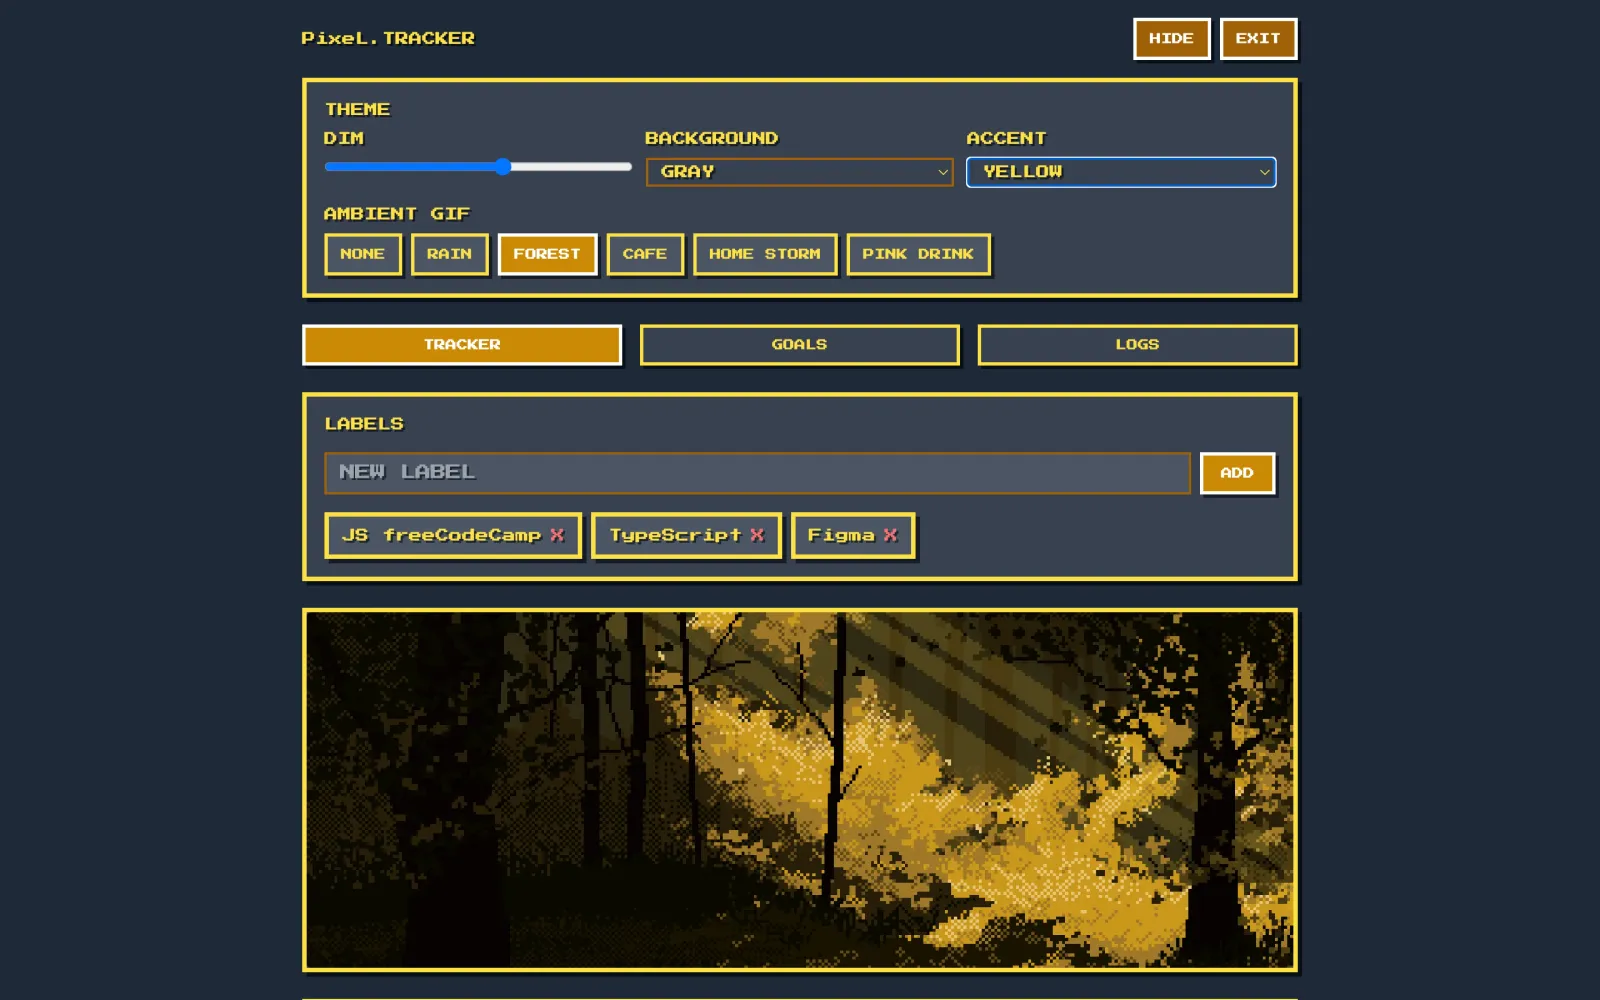Pick the HOME STORM ambient GIF
The width and height of the screenshot is (1600, 1000).
pos(765,254)
